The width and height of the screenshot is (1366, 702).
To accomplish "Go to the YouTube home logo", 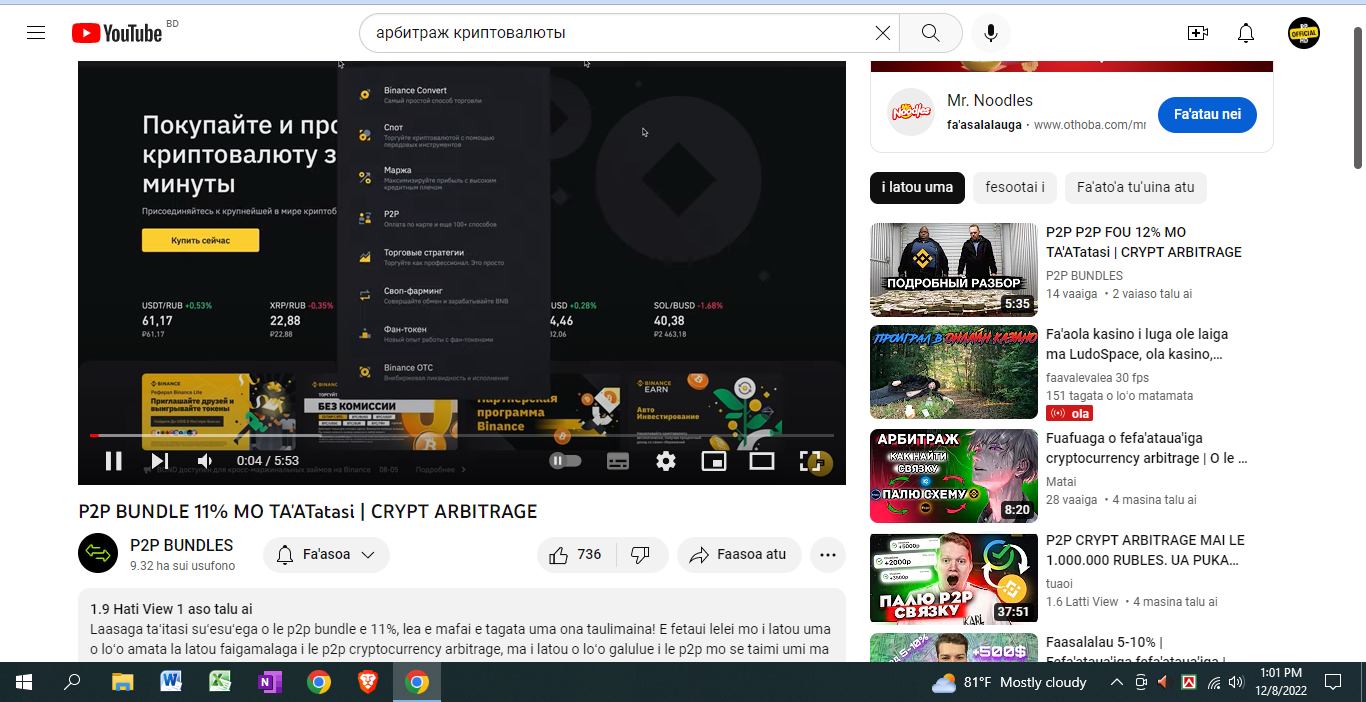I will (117, 33).
